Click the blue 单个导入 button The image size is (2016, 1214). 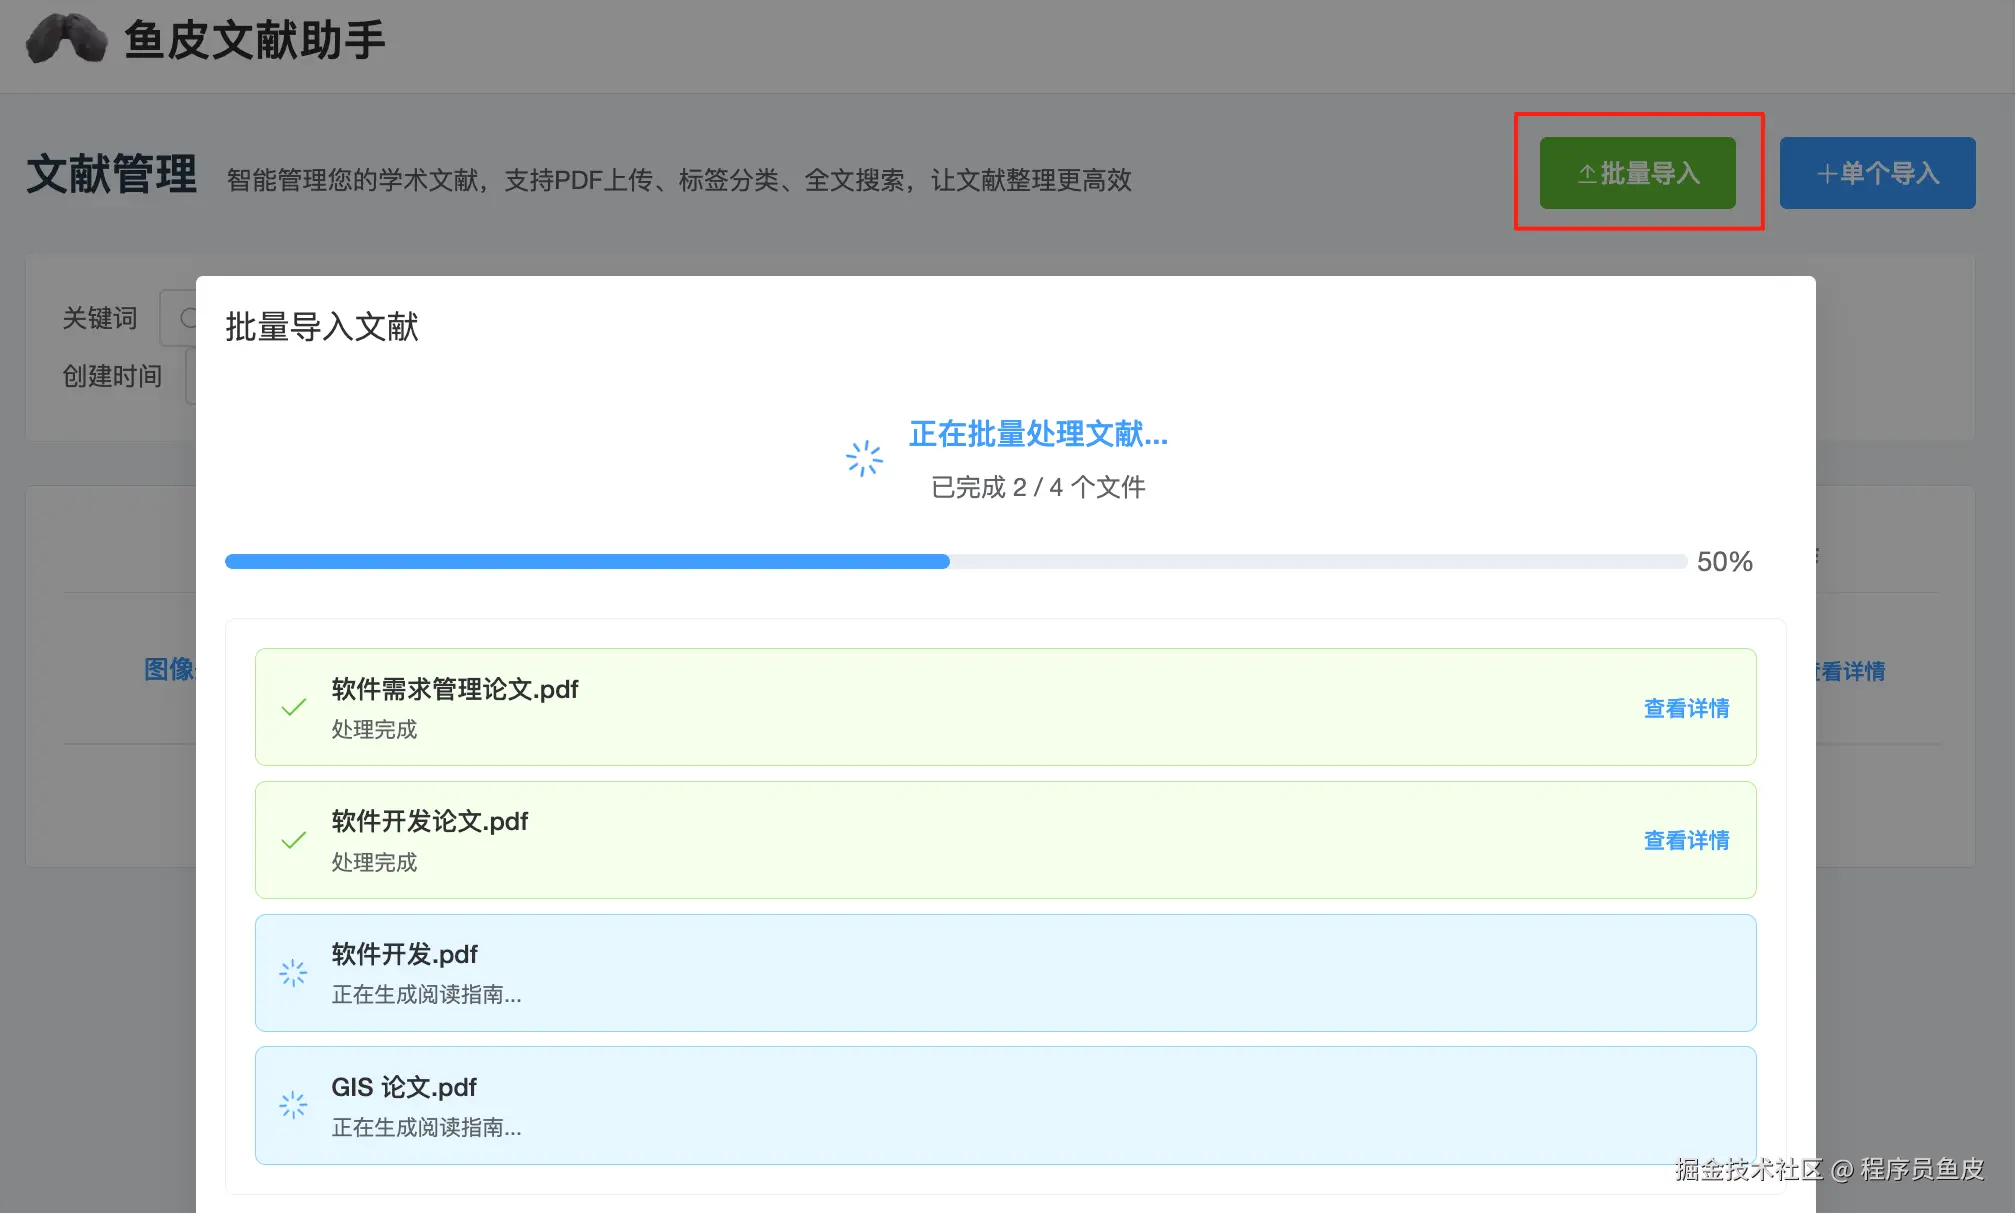pos(1877,173)
